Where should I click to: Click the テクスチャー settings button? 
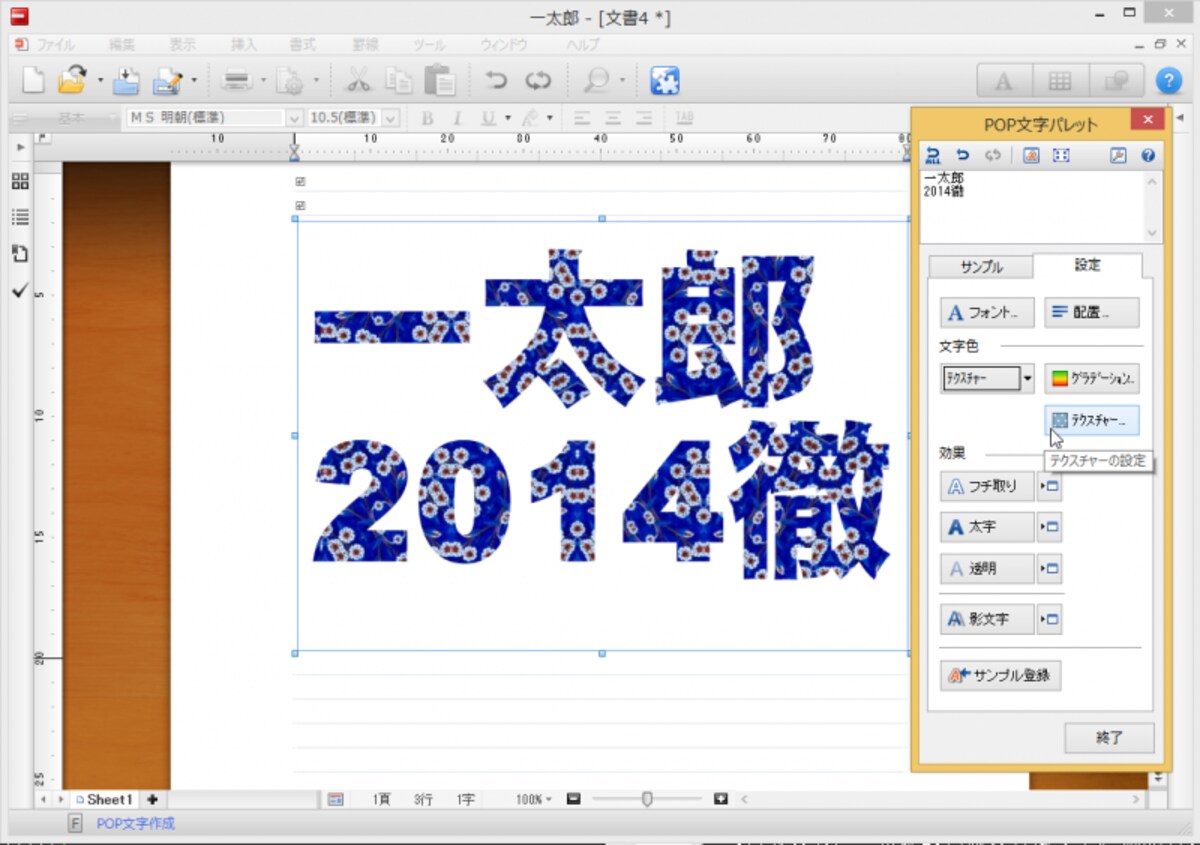[1092, 421]
